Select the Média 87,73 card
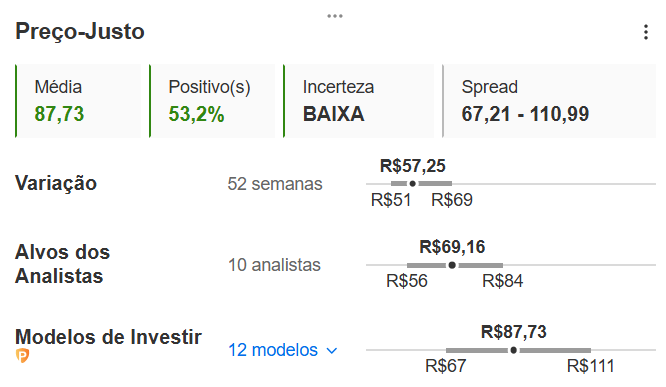666x387 pixels. (x=78, y=101)
